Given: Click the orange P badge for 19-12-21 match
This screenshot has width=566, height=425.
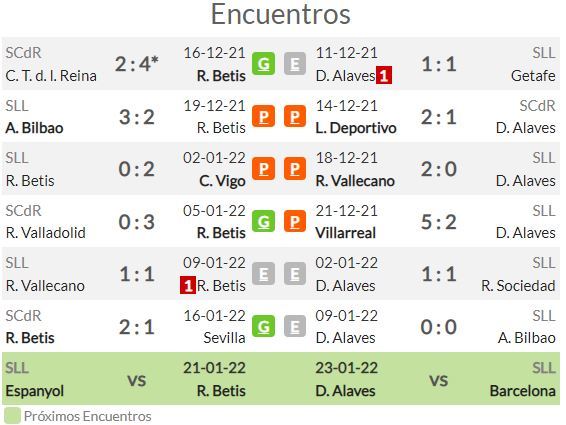Looking at the screenshot, I should tap(263, 116).
